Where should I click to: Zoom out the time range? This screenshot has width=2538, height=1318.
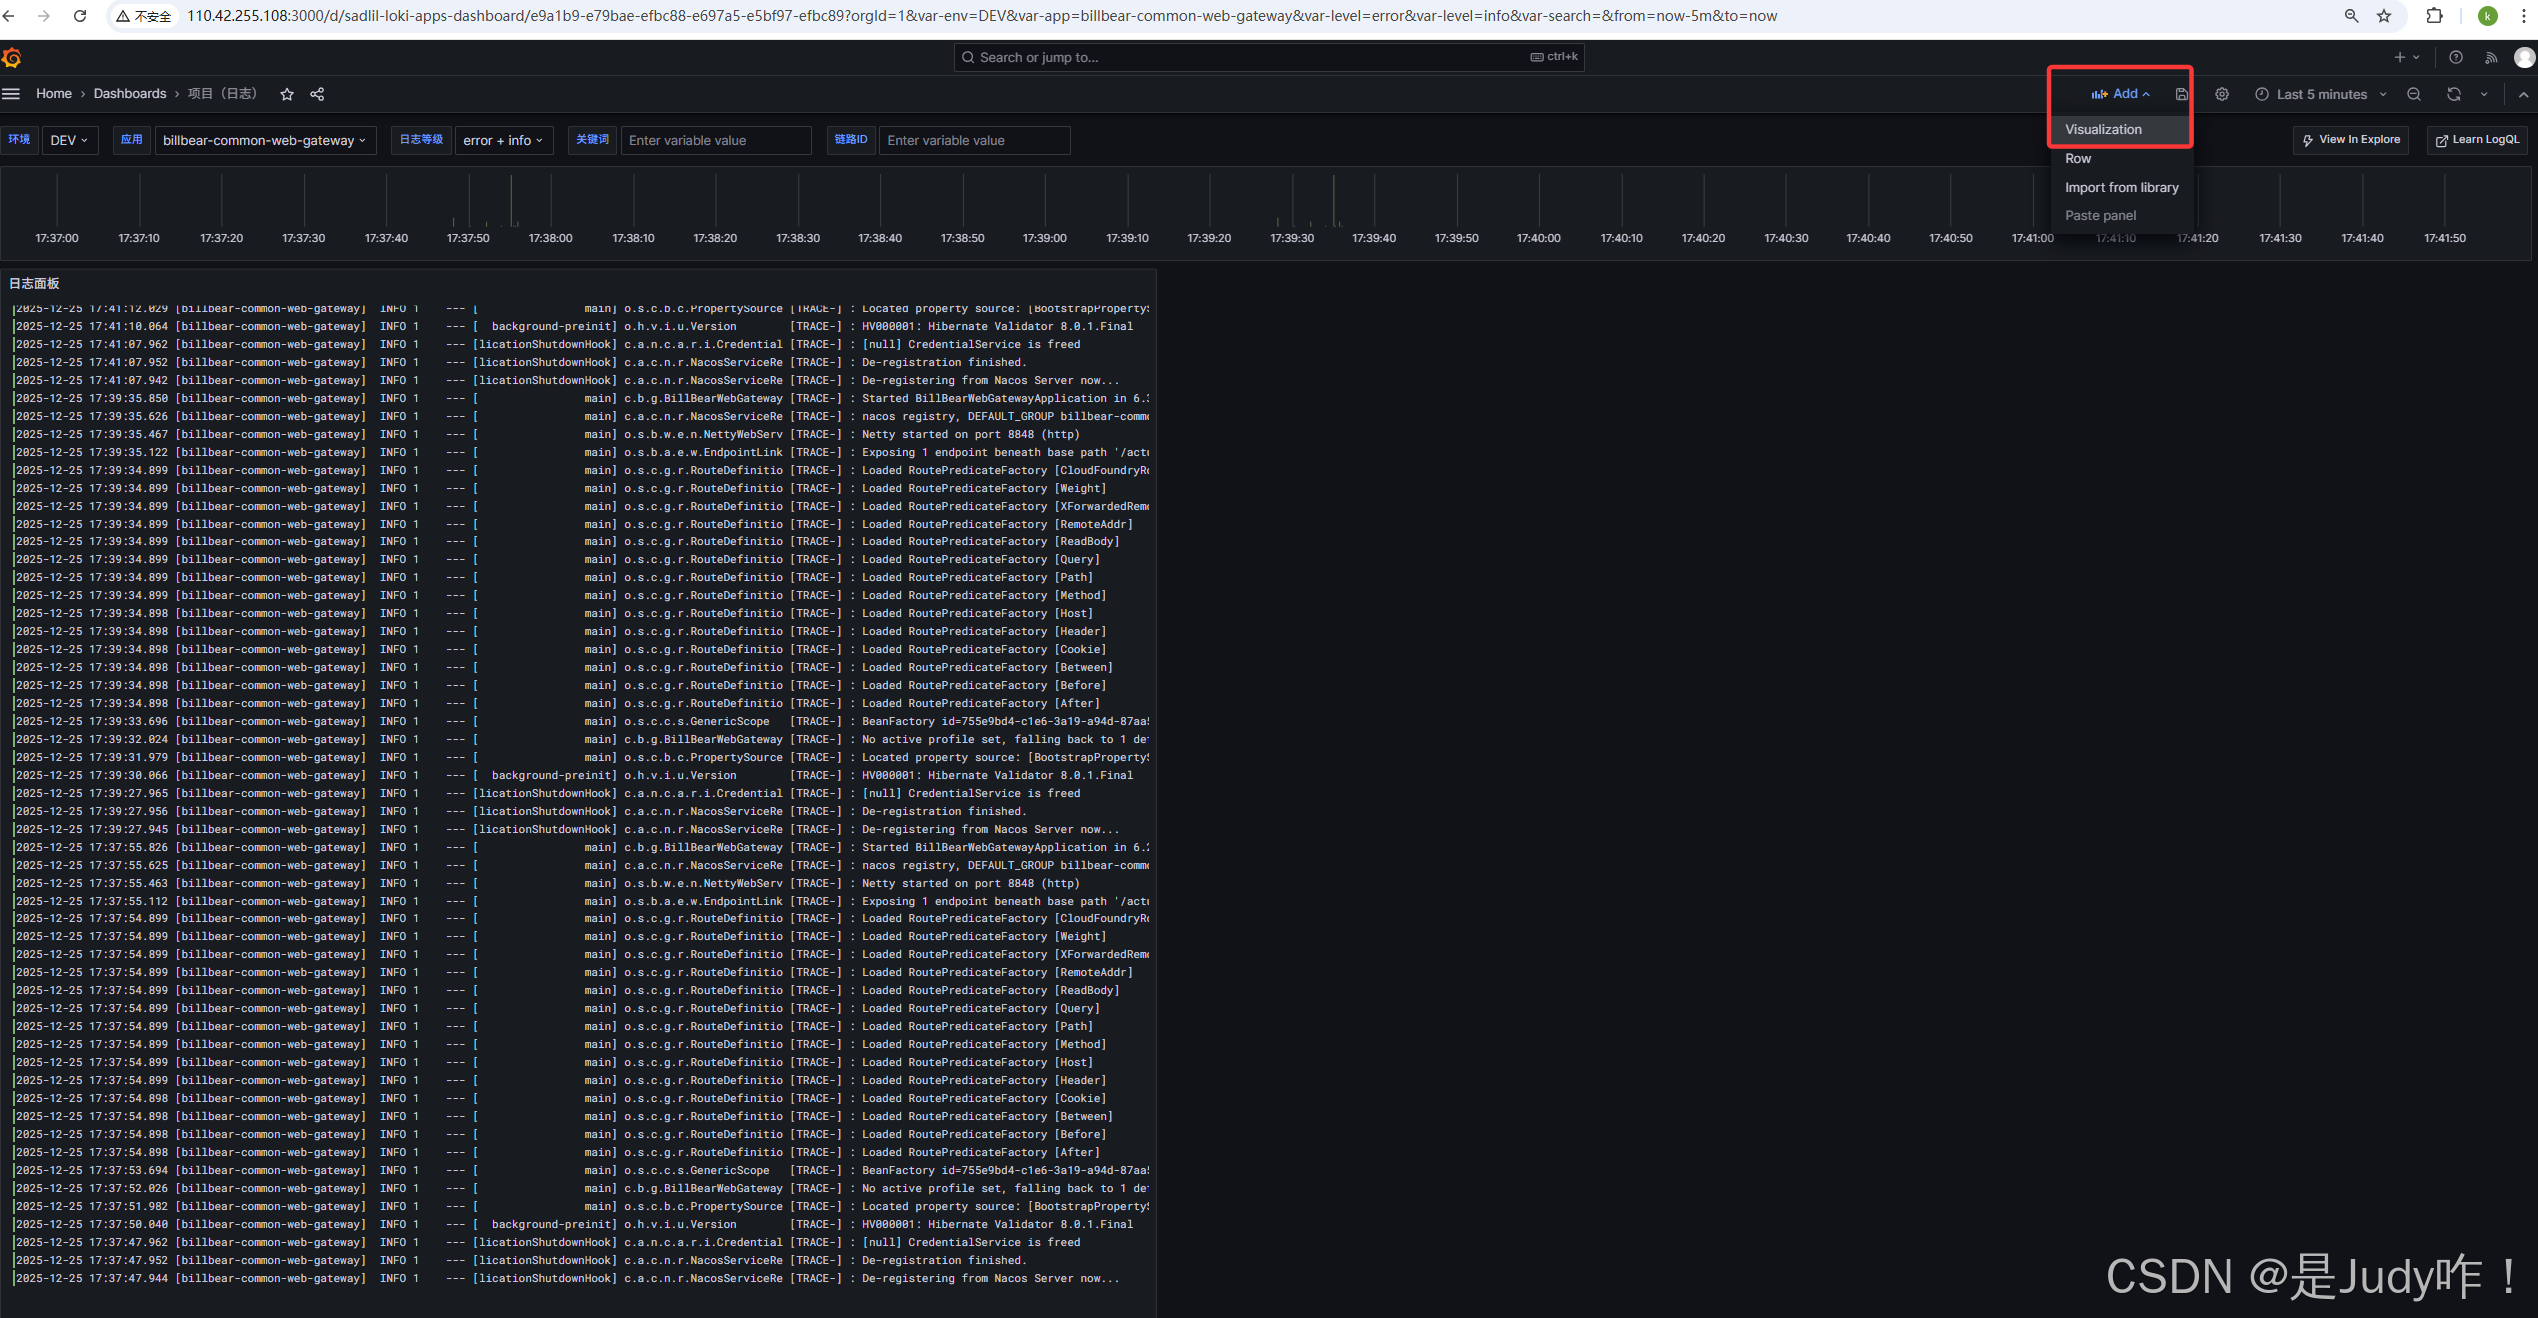(2414, 94)
